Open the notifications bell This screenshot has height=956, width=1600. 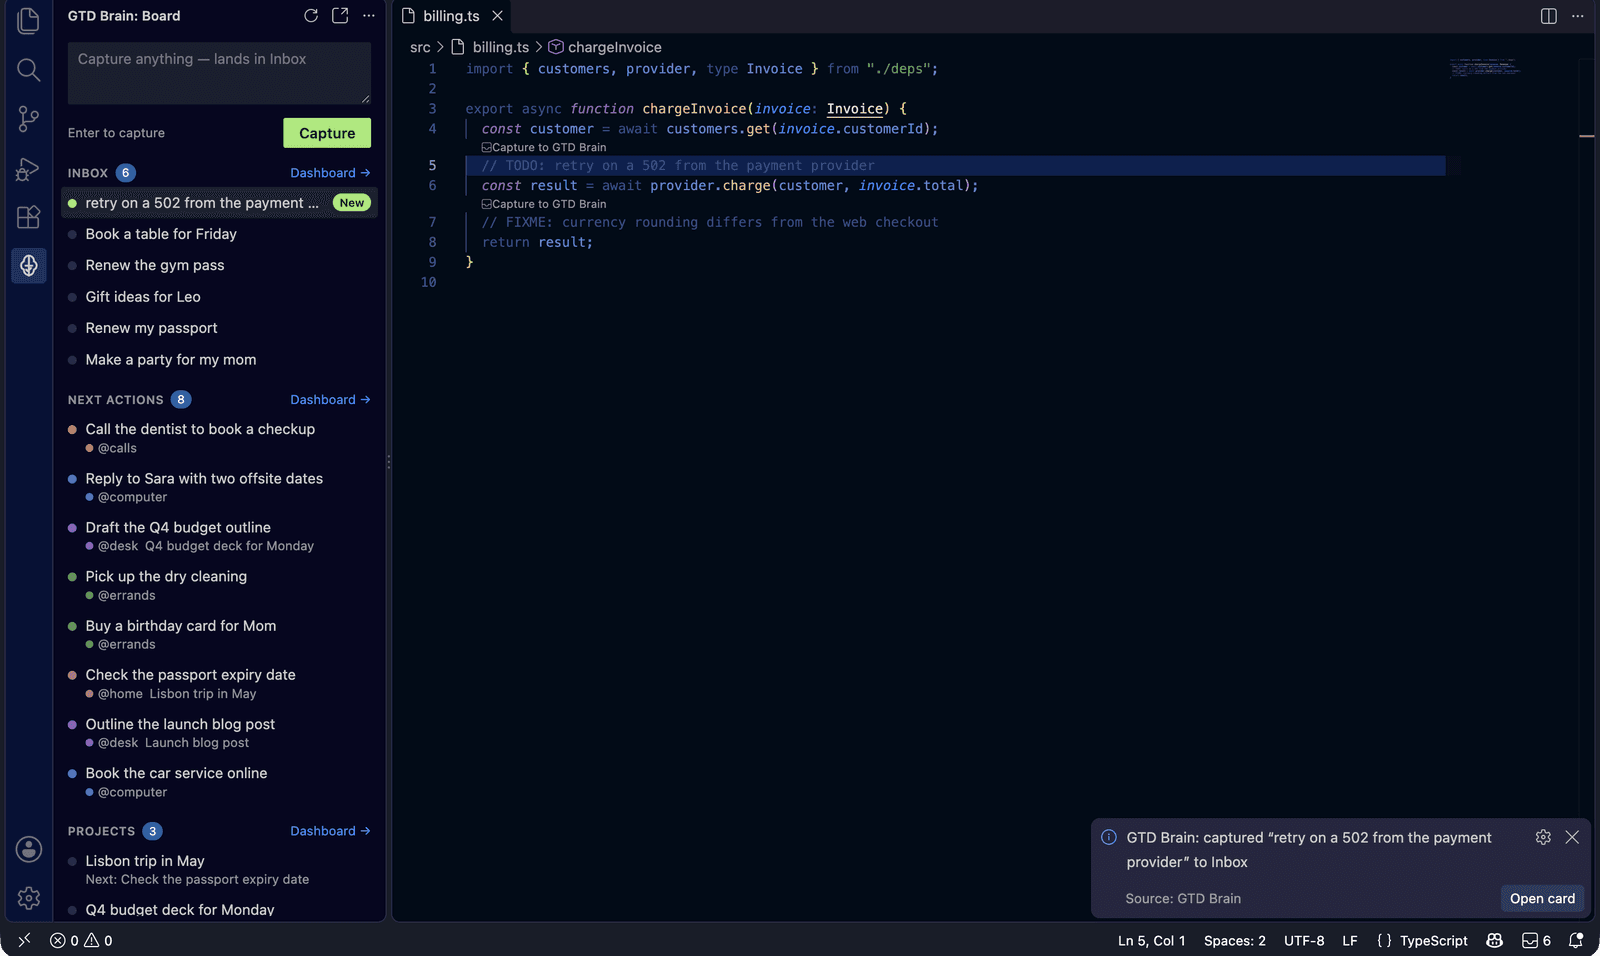tap(1576, 940)
